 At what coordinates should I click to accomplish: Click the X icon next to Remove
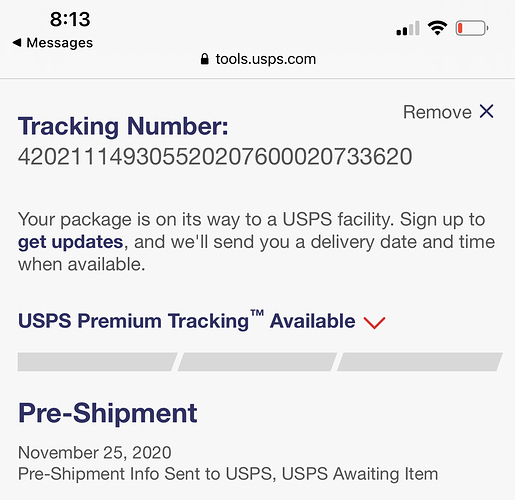[x=486, y=111]
